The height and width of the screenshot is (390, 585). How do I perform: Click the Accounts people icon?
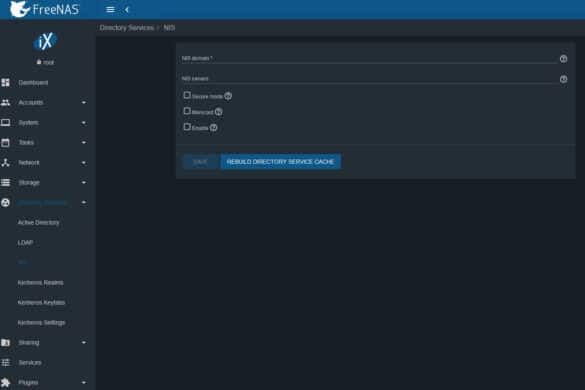6,102
